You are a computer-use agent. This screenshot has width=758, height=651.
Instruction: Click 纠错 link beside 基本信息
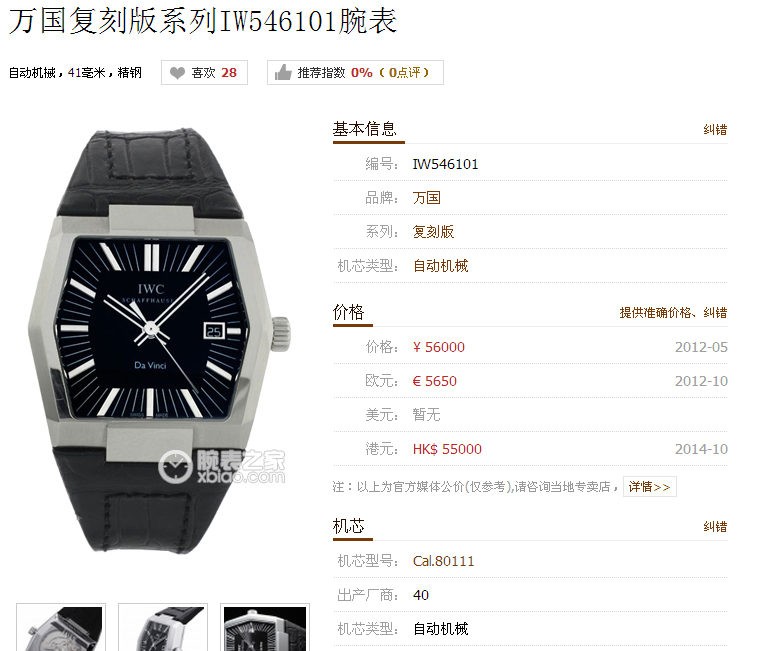(x=715, y=130)
